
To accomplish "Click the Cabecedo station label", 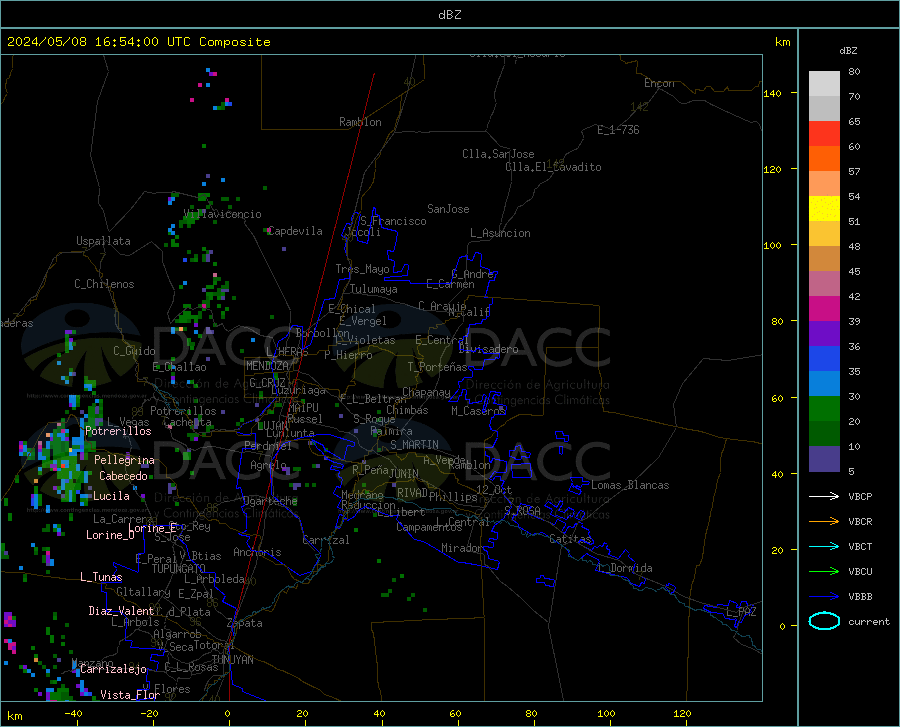I will [x=123, y=476].
